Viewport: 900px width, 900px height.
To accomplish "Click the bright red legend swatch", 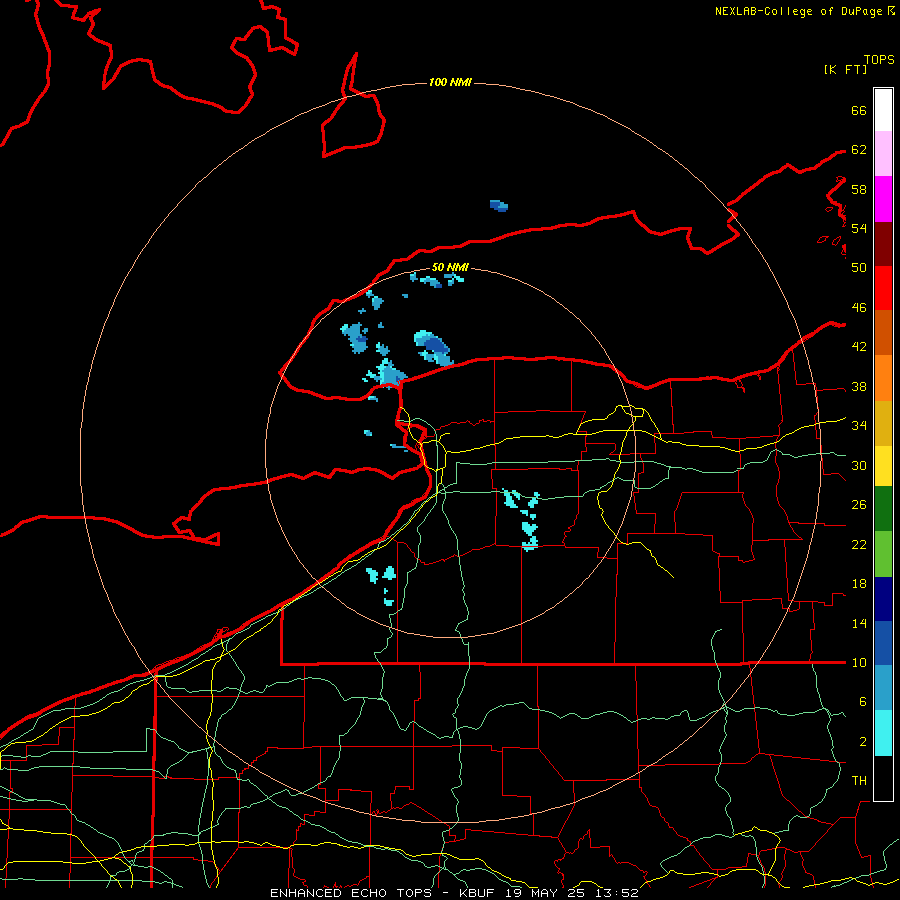I will click(x=883, y=288).
